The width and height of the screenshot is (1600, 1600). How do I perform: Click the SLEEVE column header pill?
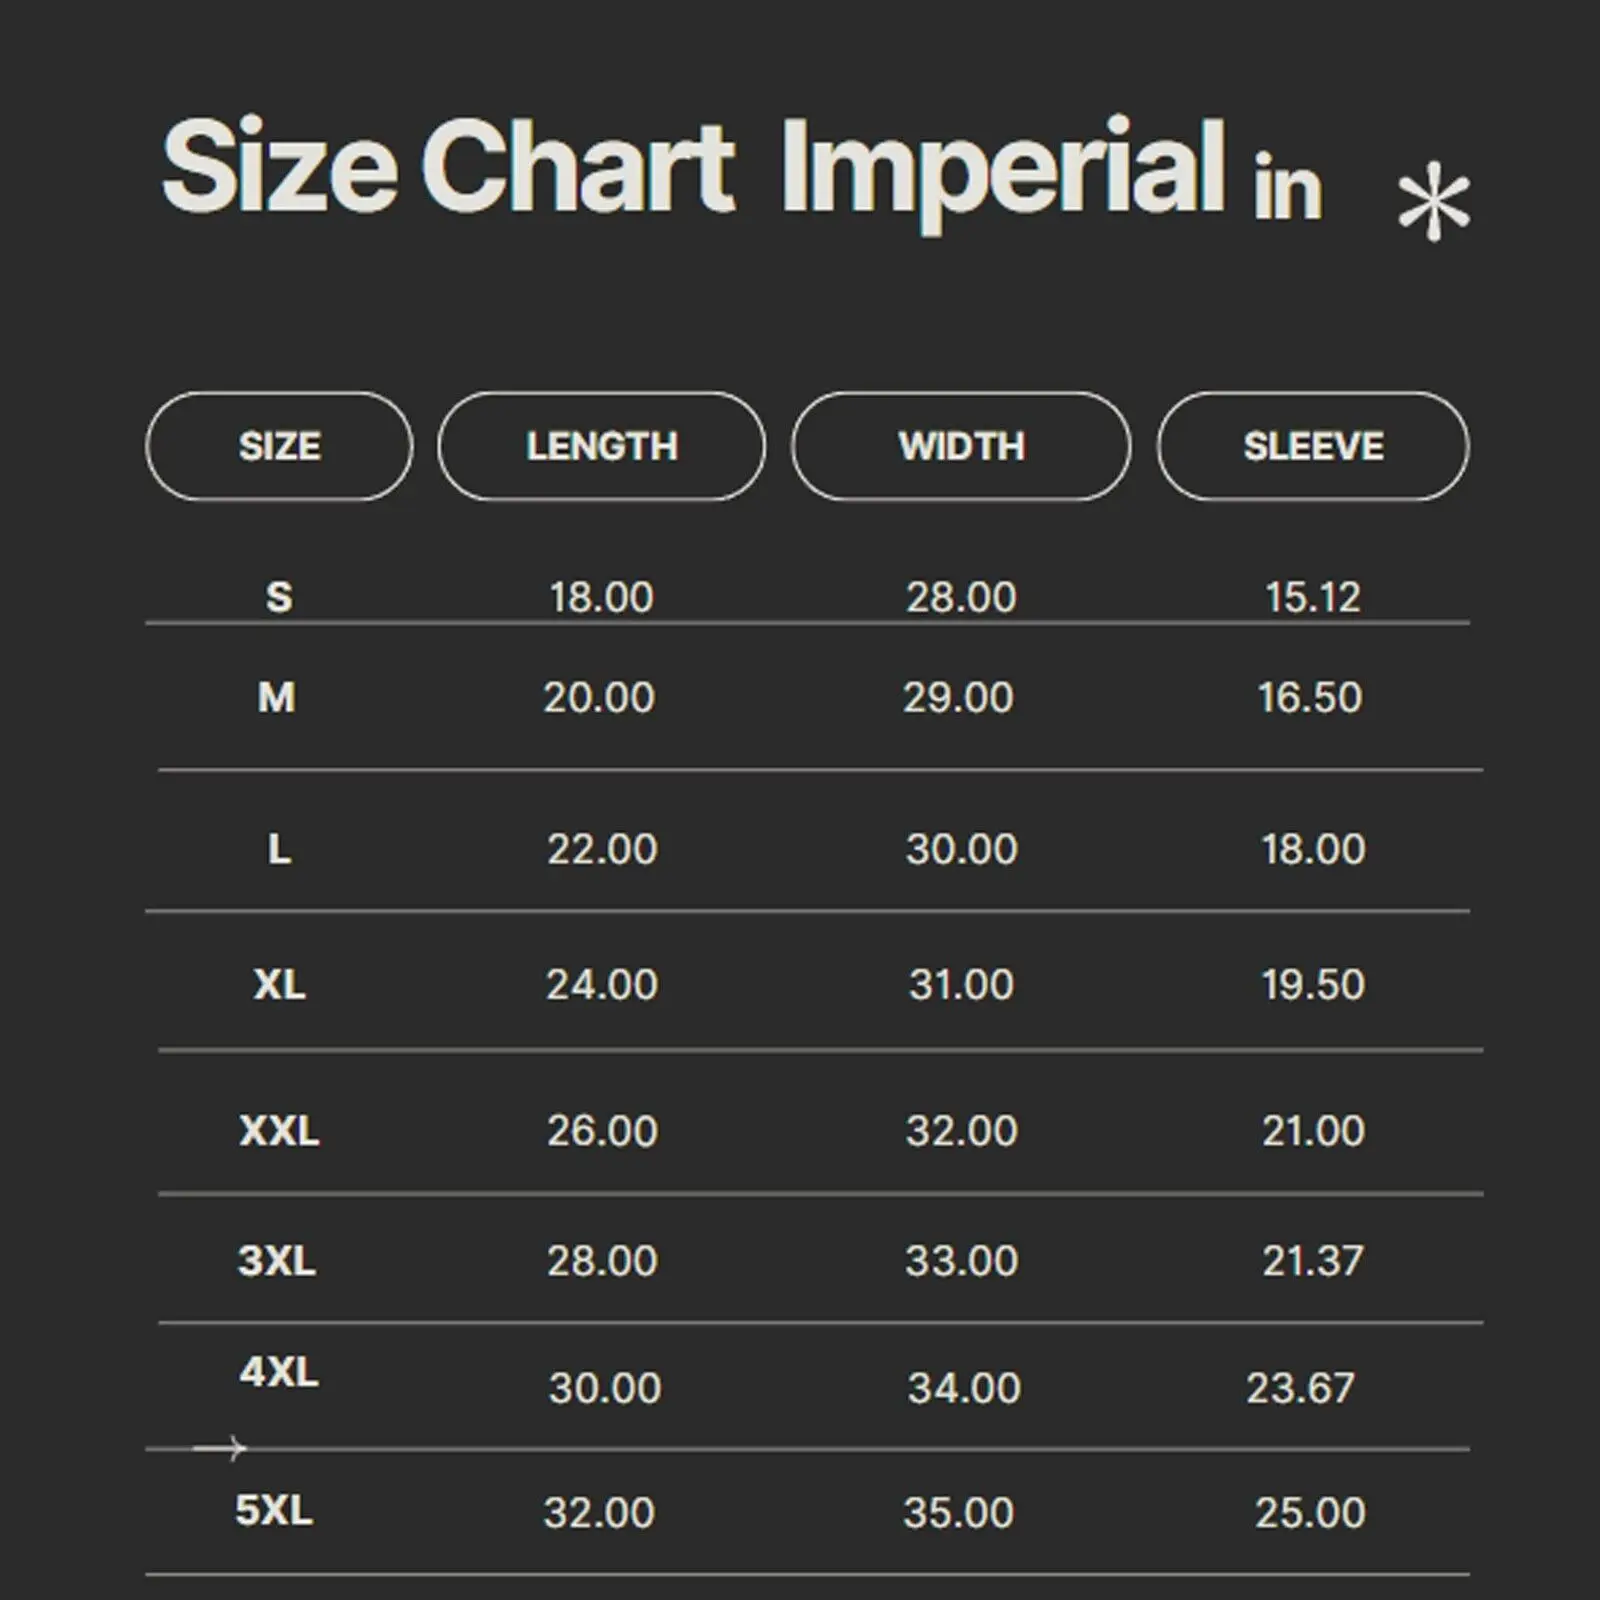pos(1313,446)
